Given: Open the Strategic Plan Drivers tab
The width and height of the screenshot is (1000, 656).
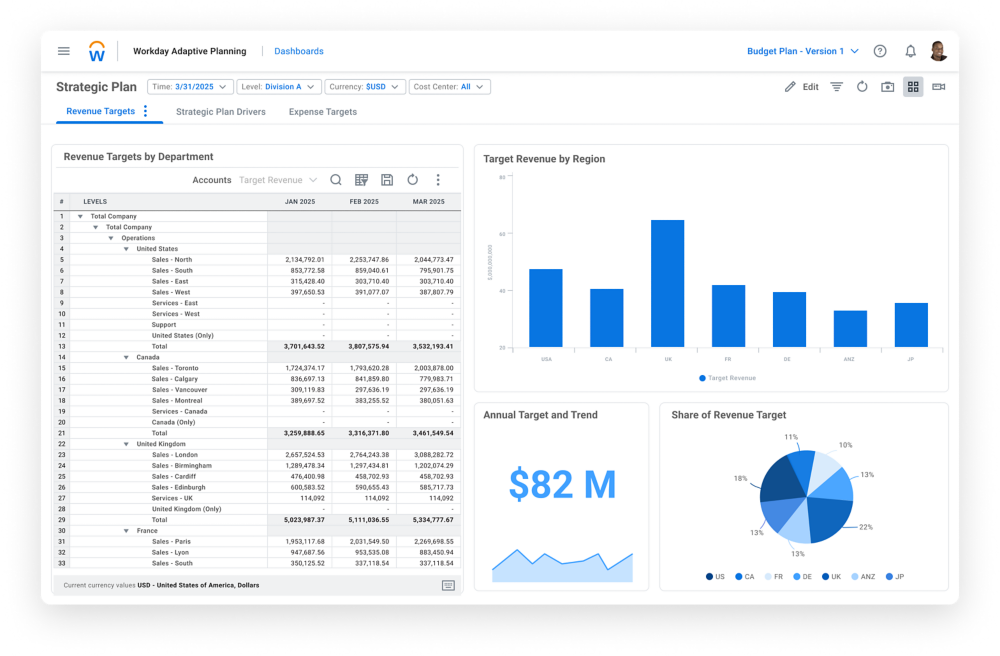Looking at the screenshot, I should pos(221,112).
